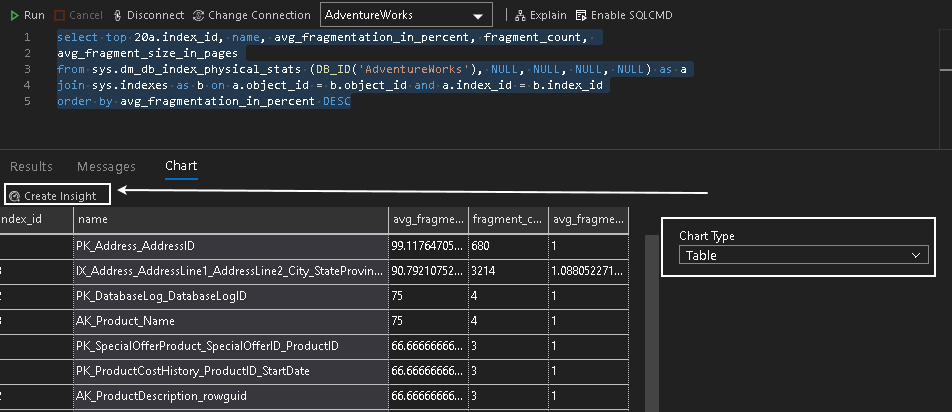The image size is (952, 412).
Task: Click the name column header
Action: (x=230, y=219)
